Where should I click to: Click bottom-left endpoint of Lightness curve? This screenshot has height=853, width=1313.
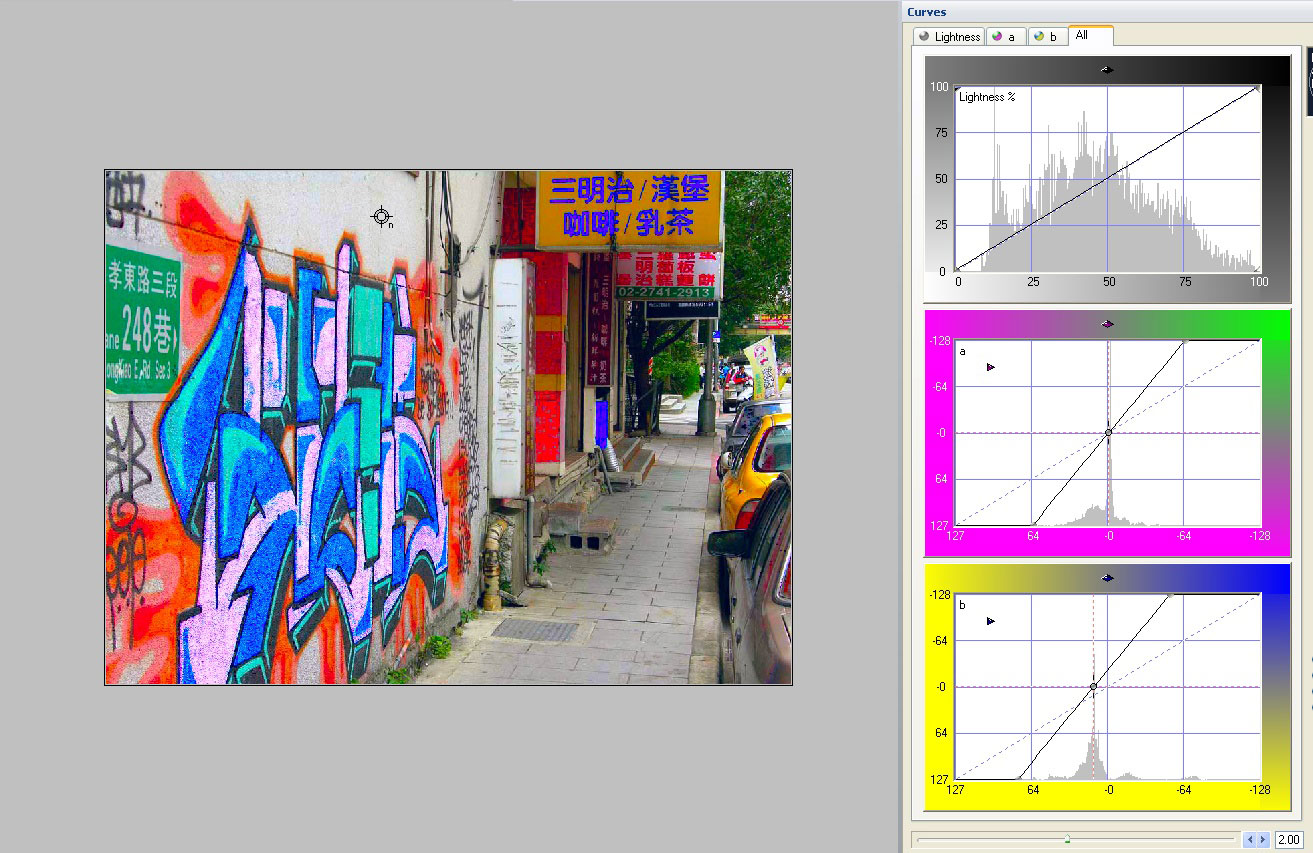pos(957,269)
